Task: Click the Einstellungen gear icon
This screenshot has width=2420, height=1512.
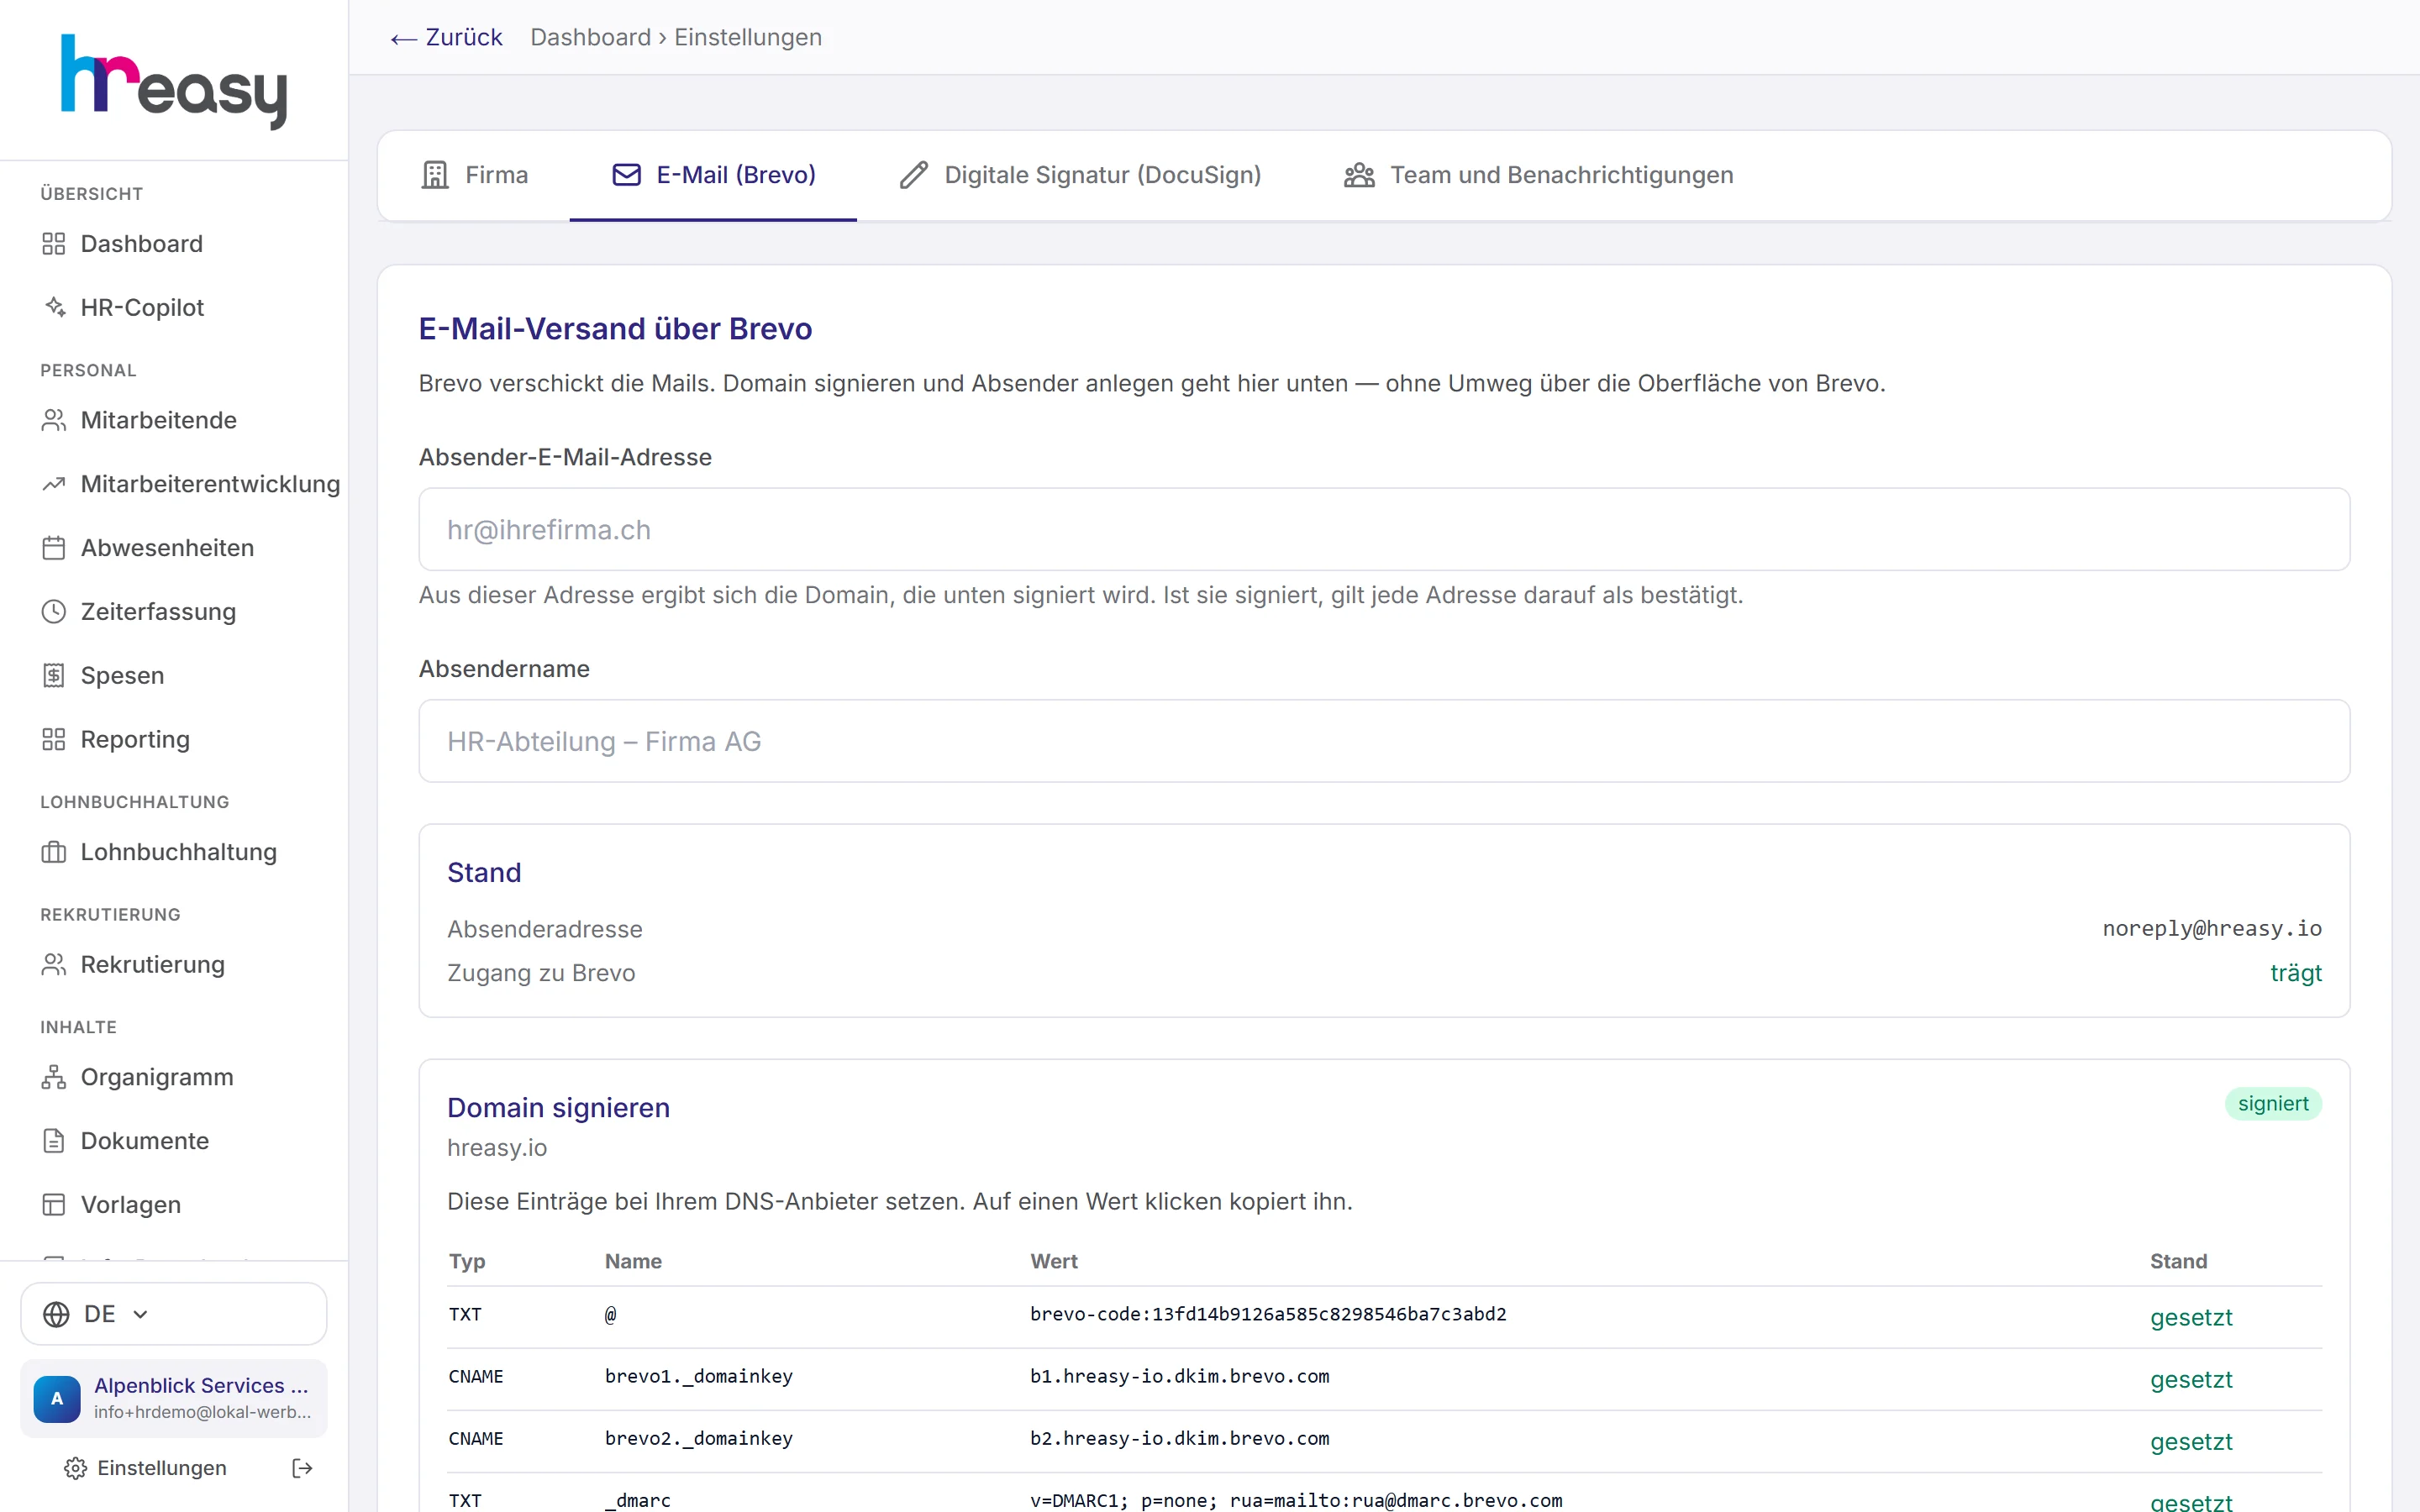Action: coord(75,1468)
